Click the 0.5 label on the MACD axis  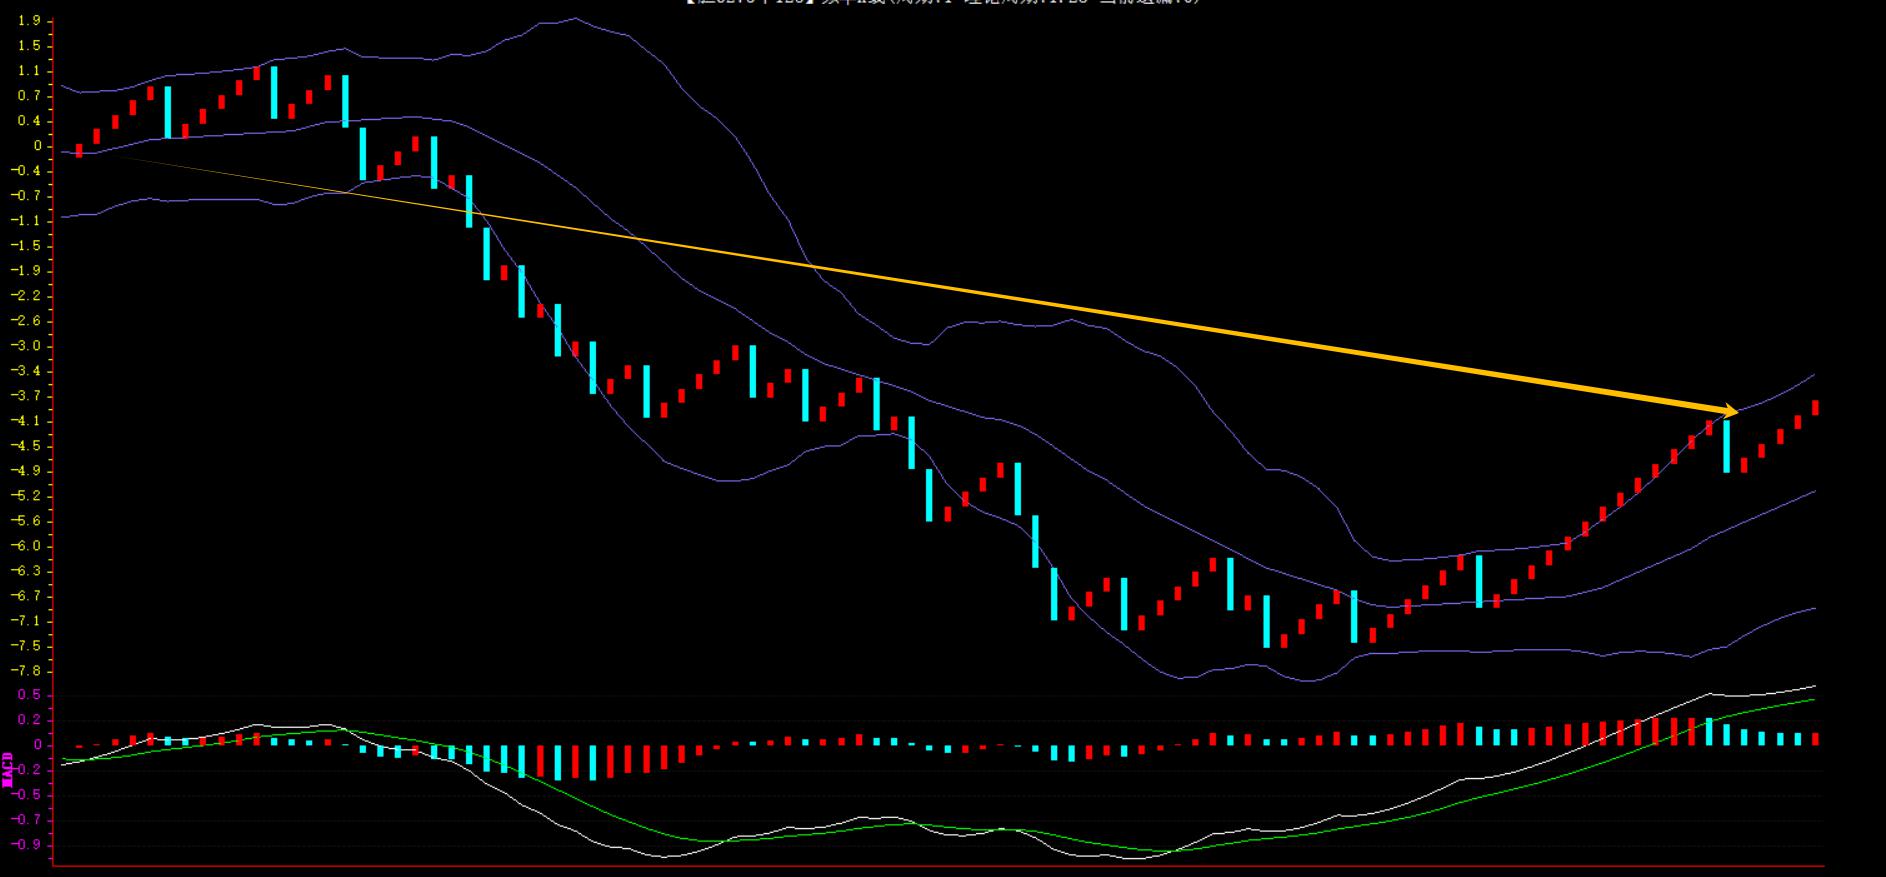[x=29, y=695]
